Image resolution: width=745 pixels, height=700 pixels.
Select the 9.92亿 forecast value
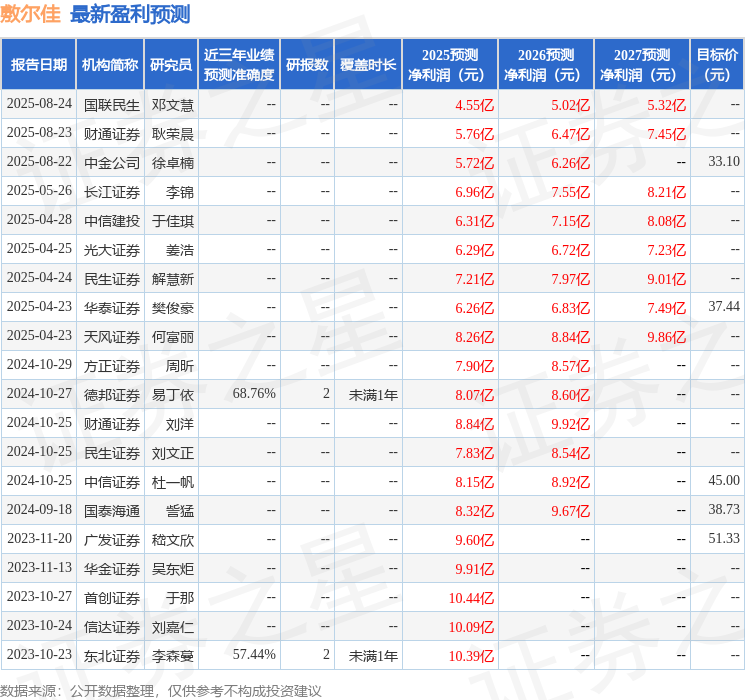click(x=571, y=424)
